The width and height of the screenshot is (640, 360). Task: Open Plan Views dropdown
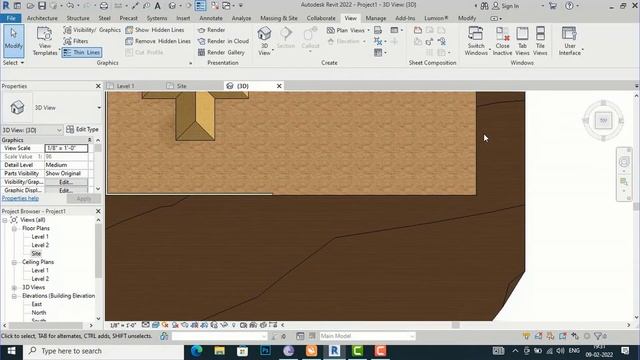348,30
